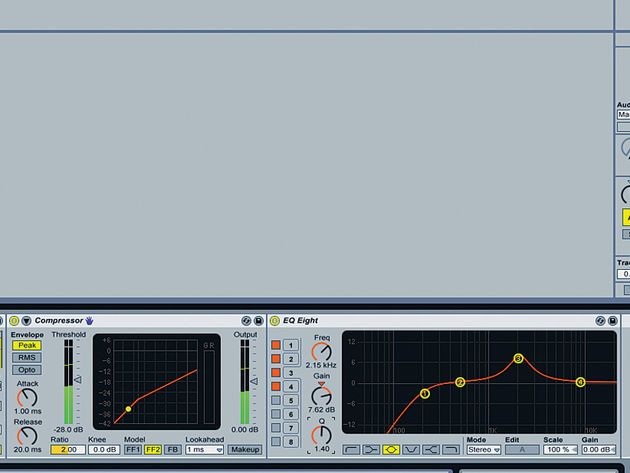Image resolution: width=630 pixels, height=473 pixels.
Task: Open the EQ Mode Stereo dropdown
Action: (484, 450)
